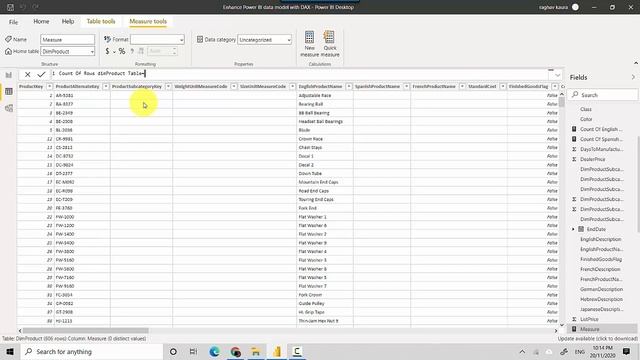Image resolution: width=640 pixels, height=360 pixels.
Task: Click the vertical table scrollbar
Action: [562, 102]
